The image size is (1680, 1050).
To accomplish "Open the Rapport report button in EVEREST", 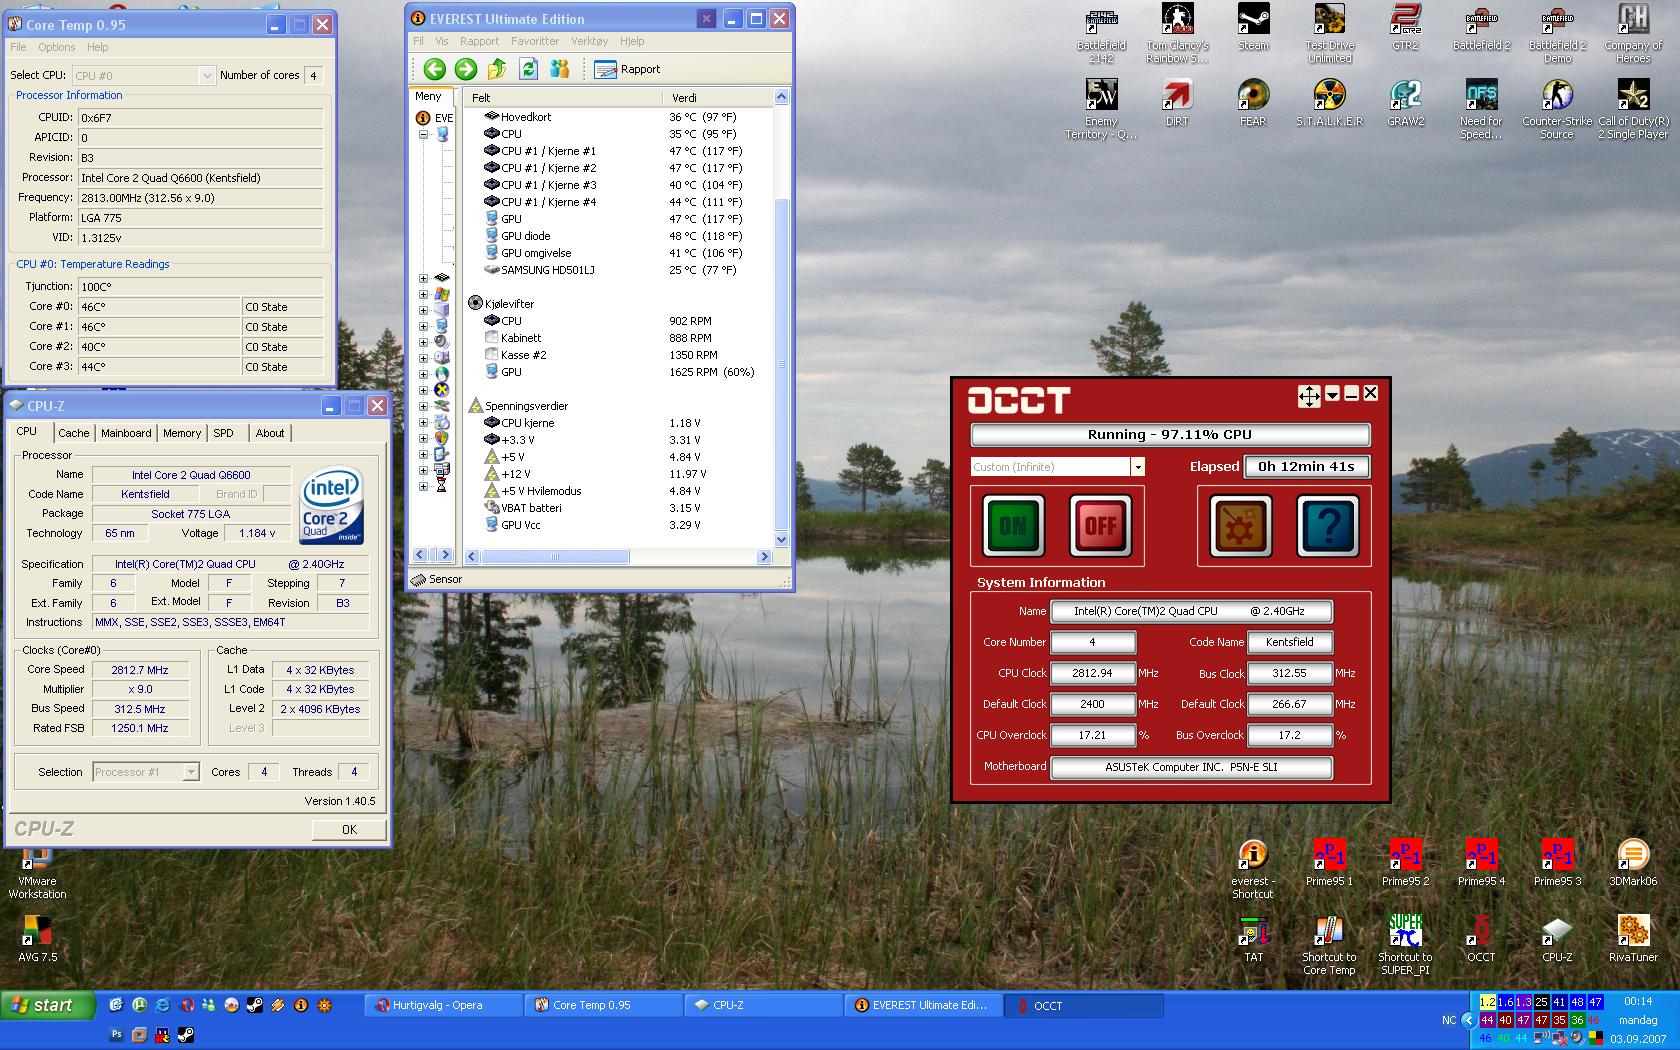I will (x=627, y=69).
